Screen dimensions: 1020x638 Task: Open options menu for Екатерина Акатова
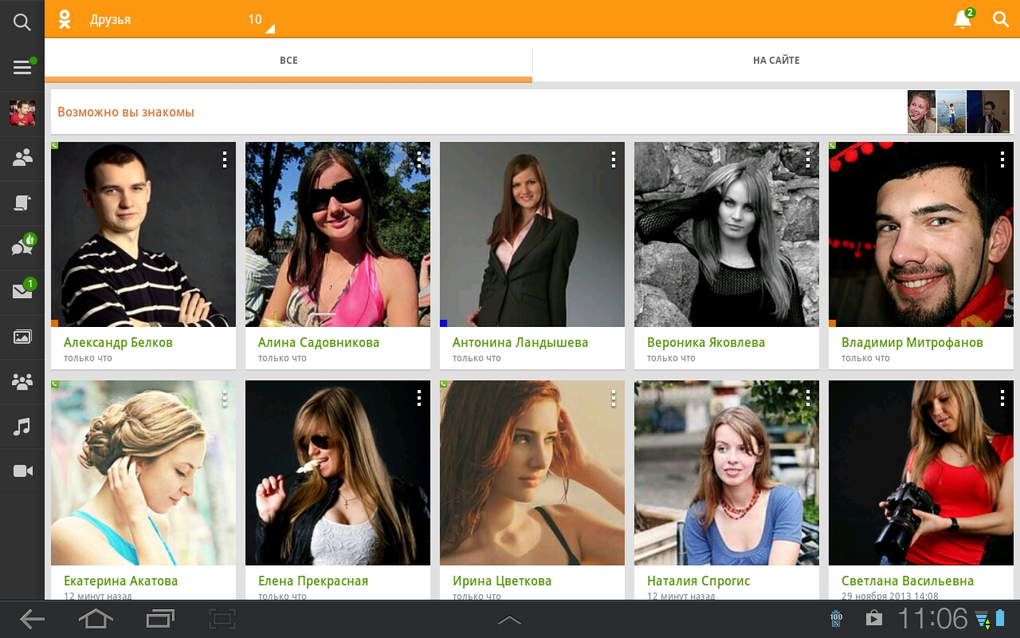[224, 398]
